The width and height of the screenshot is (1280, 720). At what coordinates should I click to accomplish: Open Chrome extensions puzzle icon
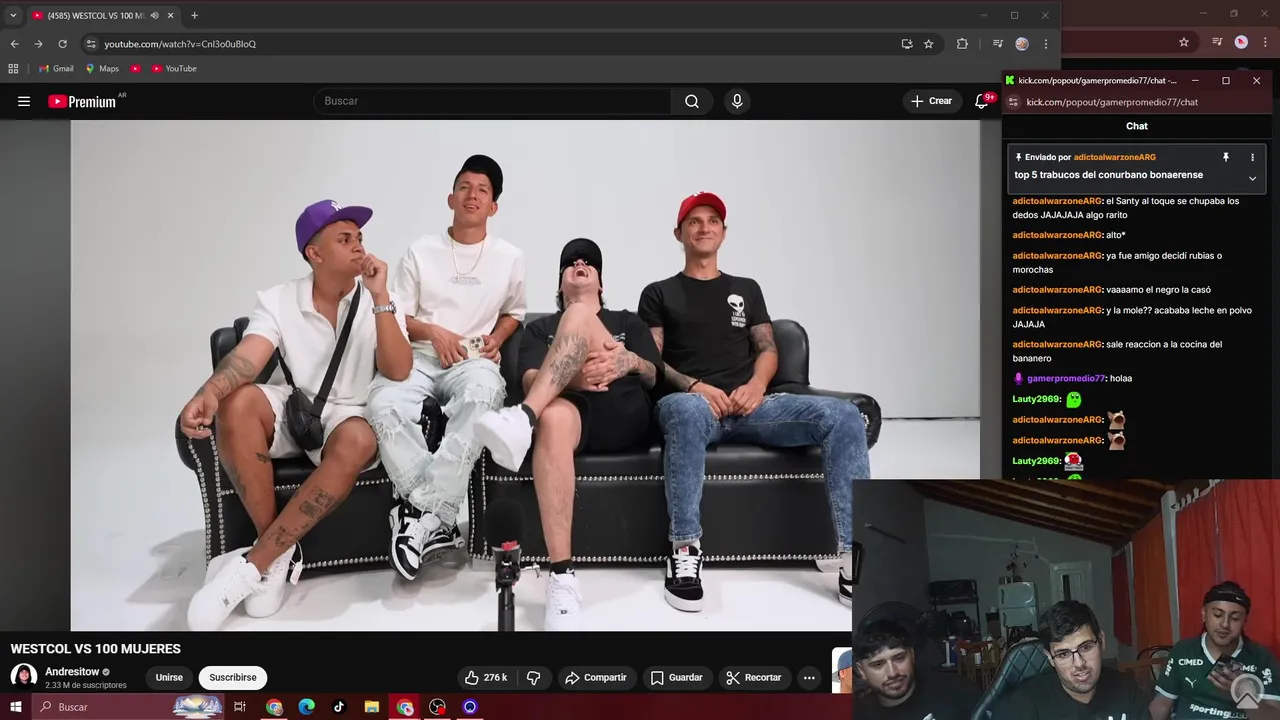[962, 44]
